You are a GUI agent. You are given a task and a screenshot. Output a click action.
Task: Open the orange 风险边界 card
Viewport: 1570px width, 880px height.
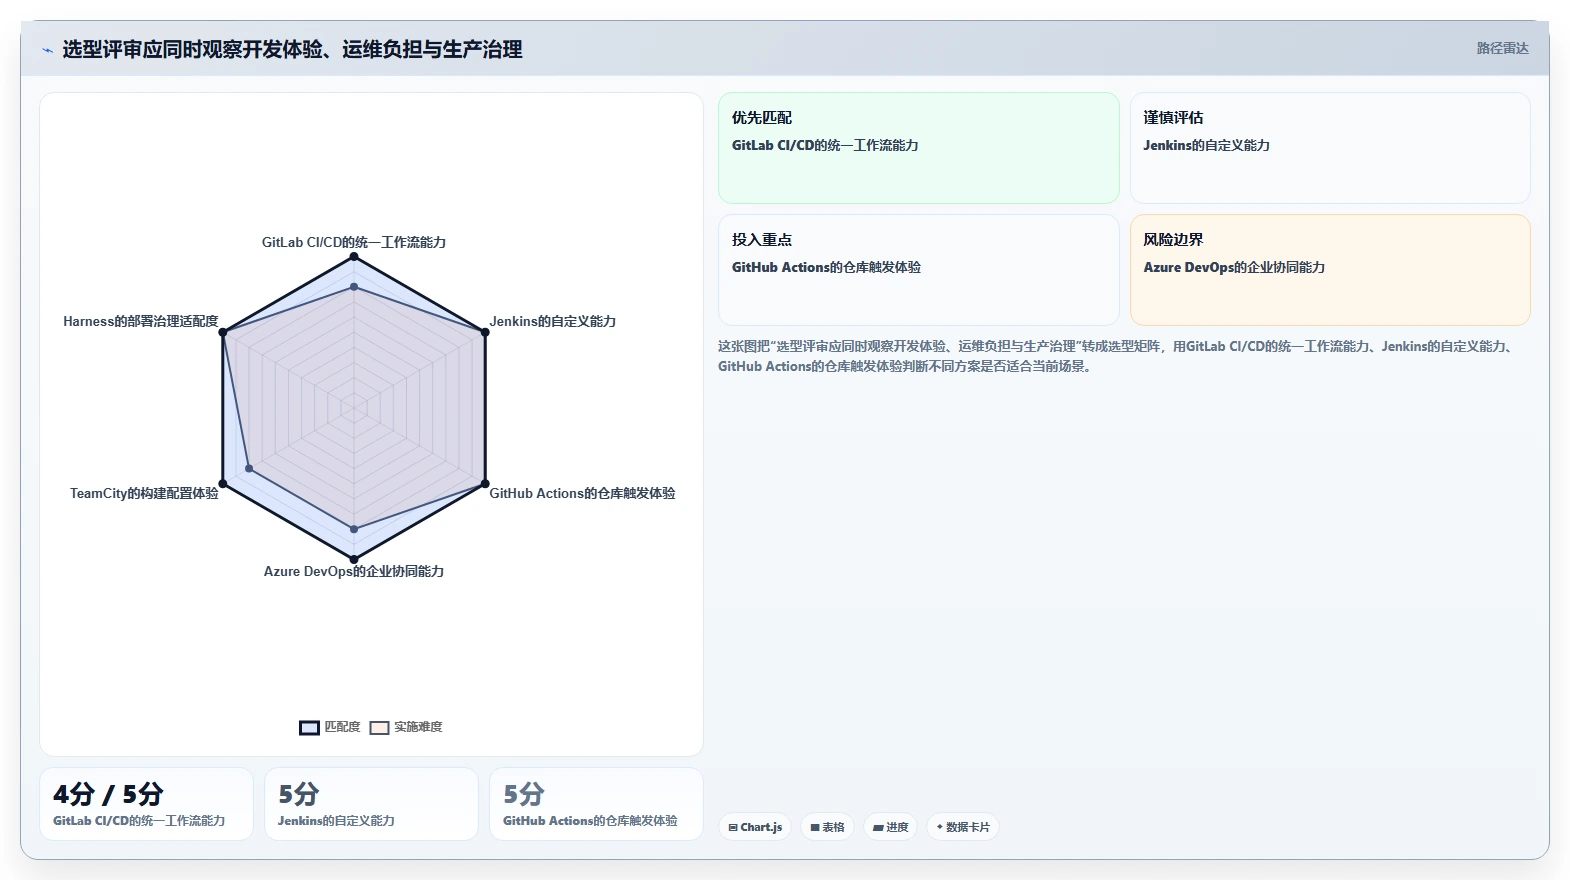(x=1330, y=270)
